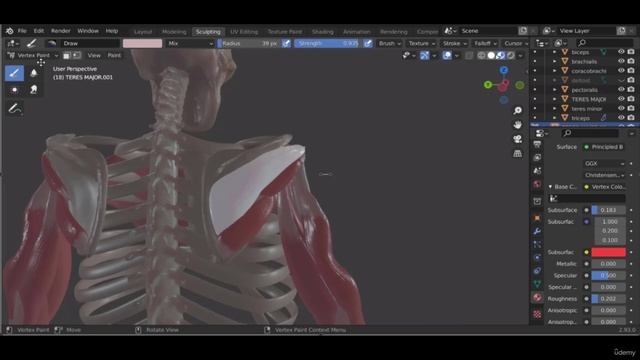Switch orthographic/perspective grid gizmo
The height and width of the screenshot is (360, 640).
[x=518, y=153]
